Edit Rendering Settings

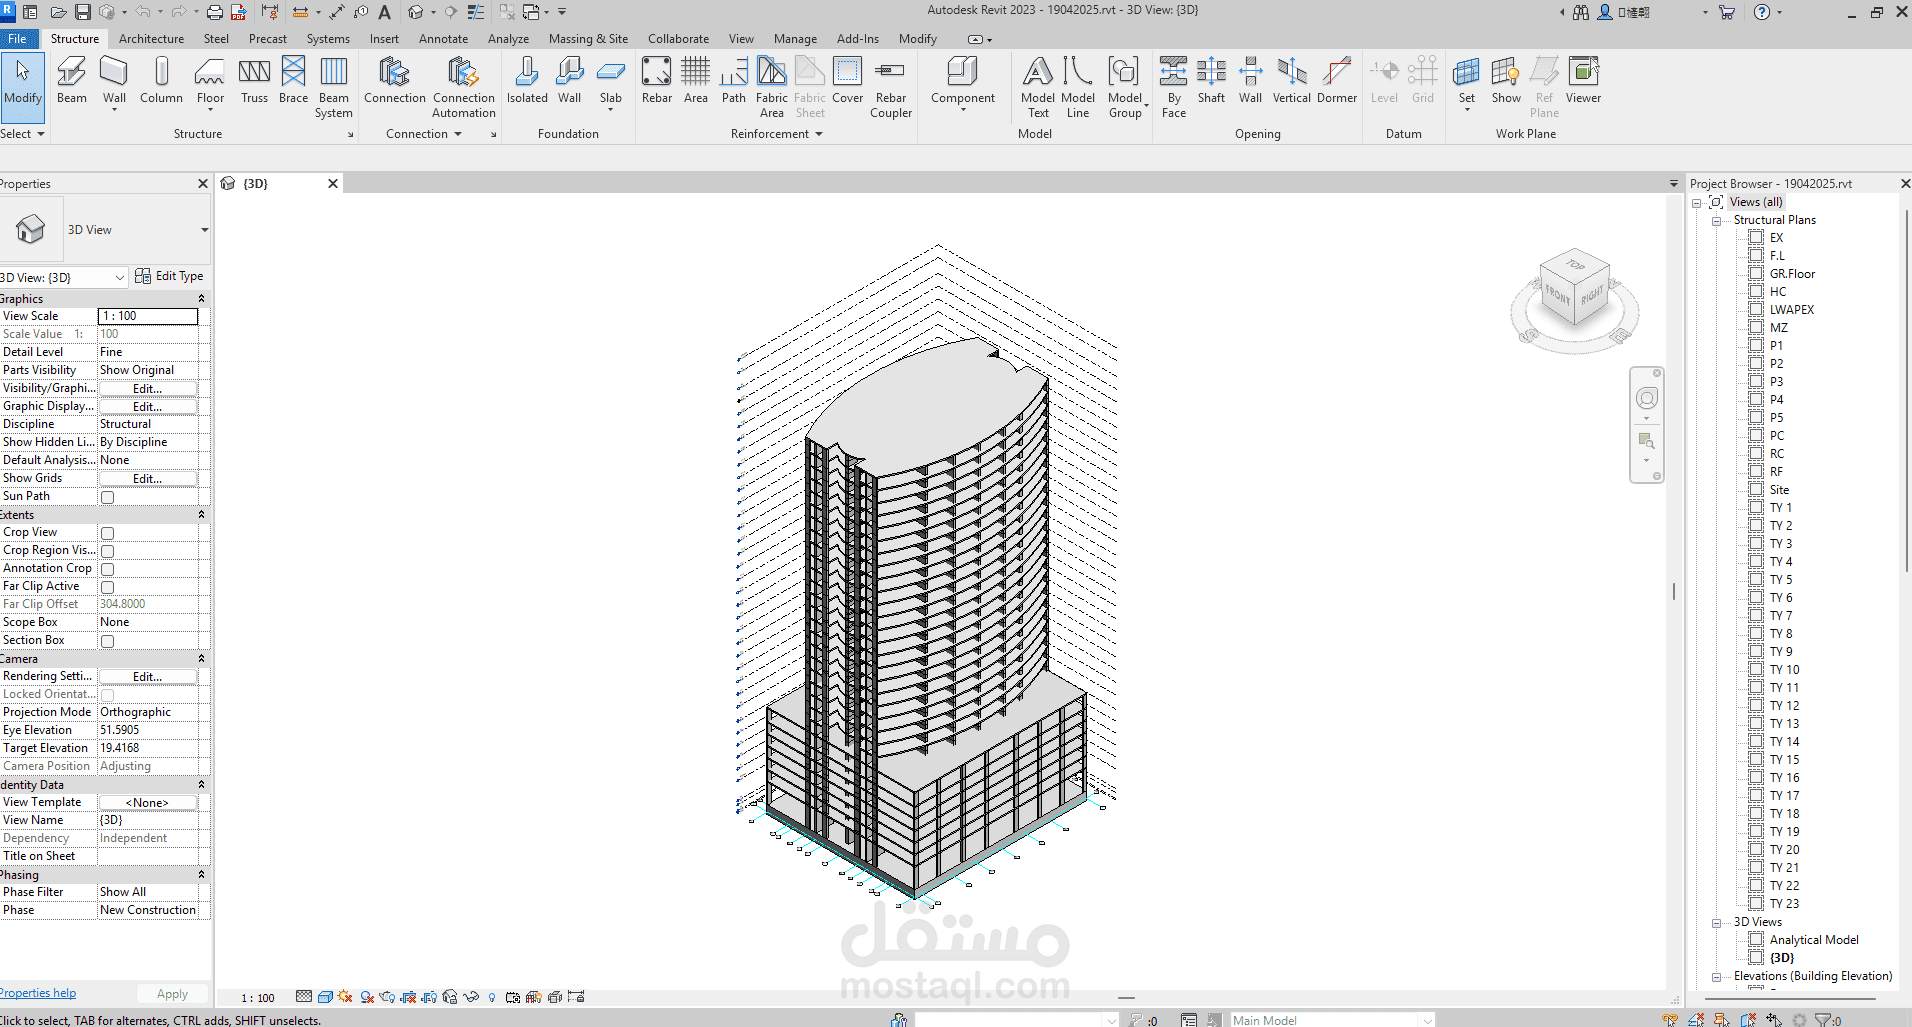coord(148,677)
